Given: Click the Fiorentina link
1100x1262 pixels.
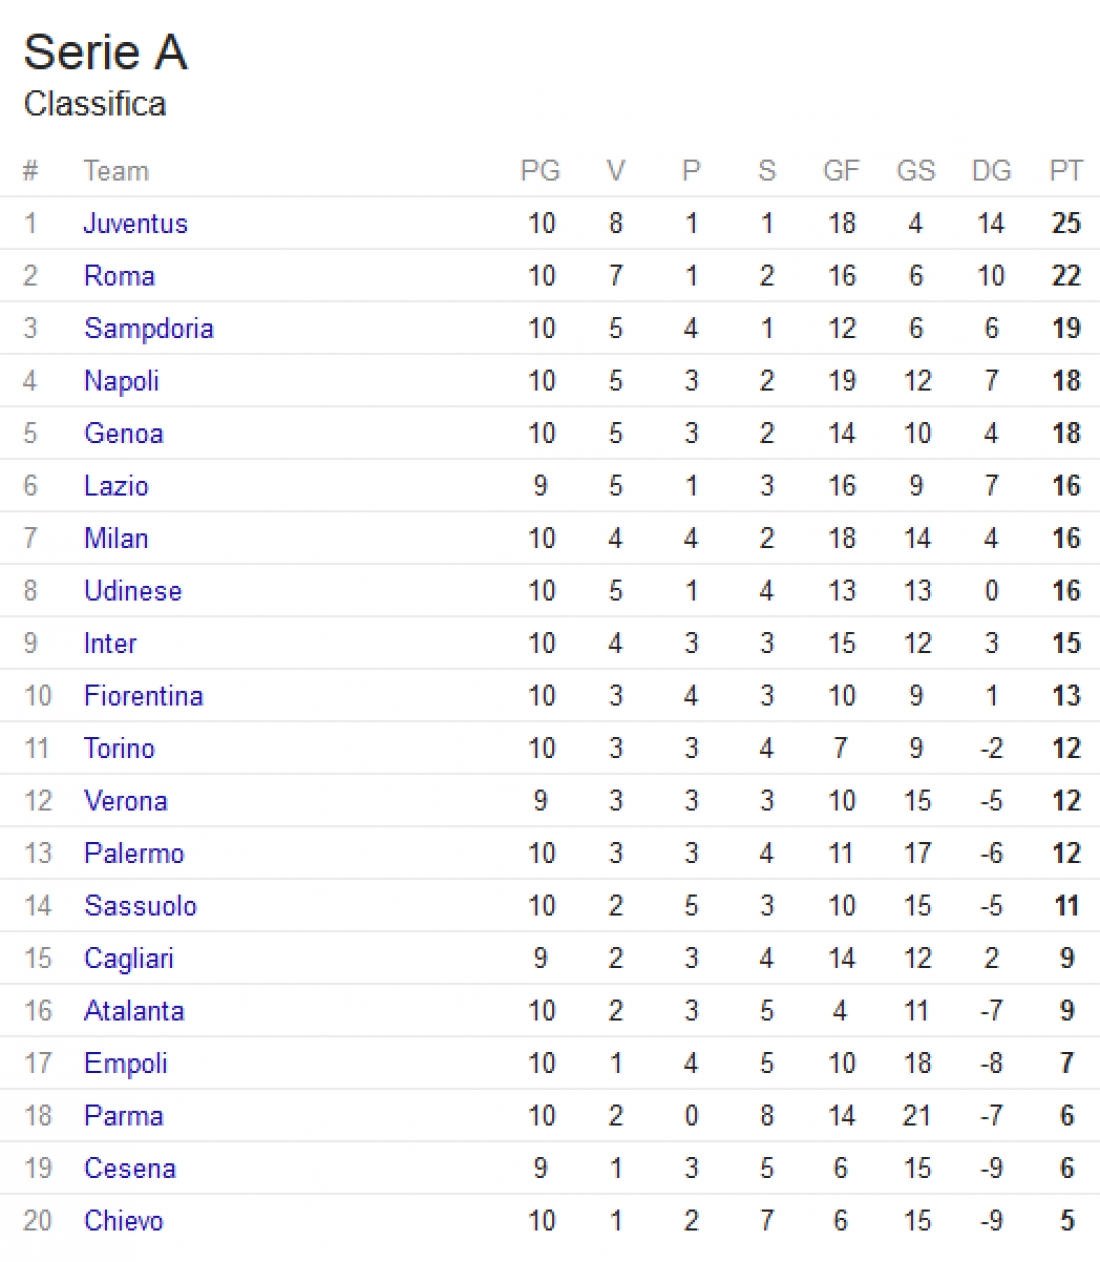Looking at the screenshot, I should click(143, 696).
